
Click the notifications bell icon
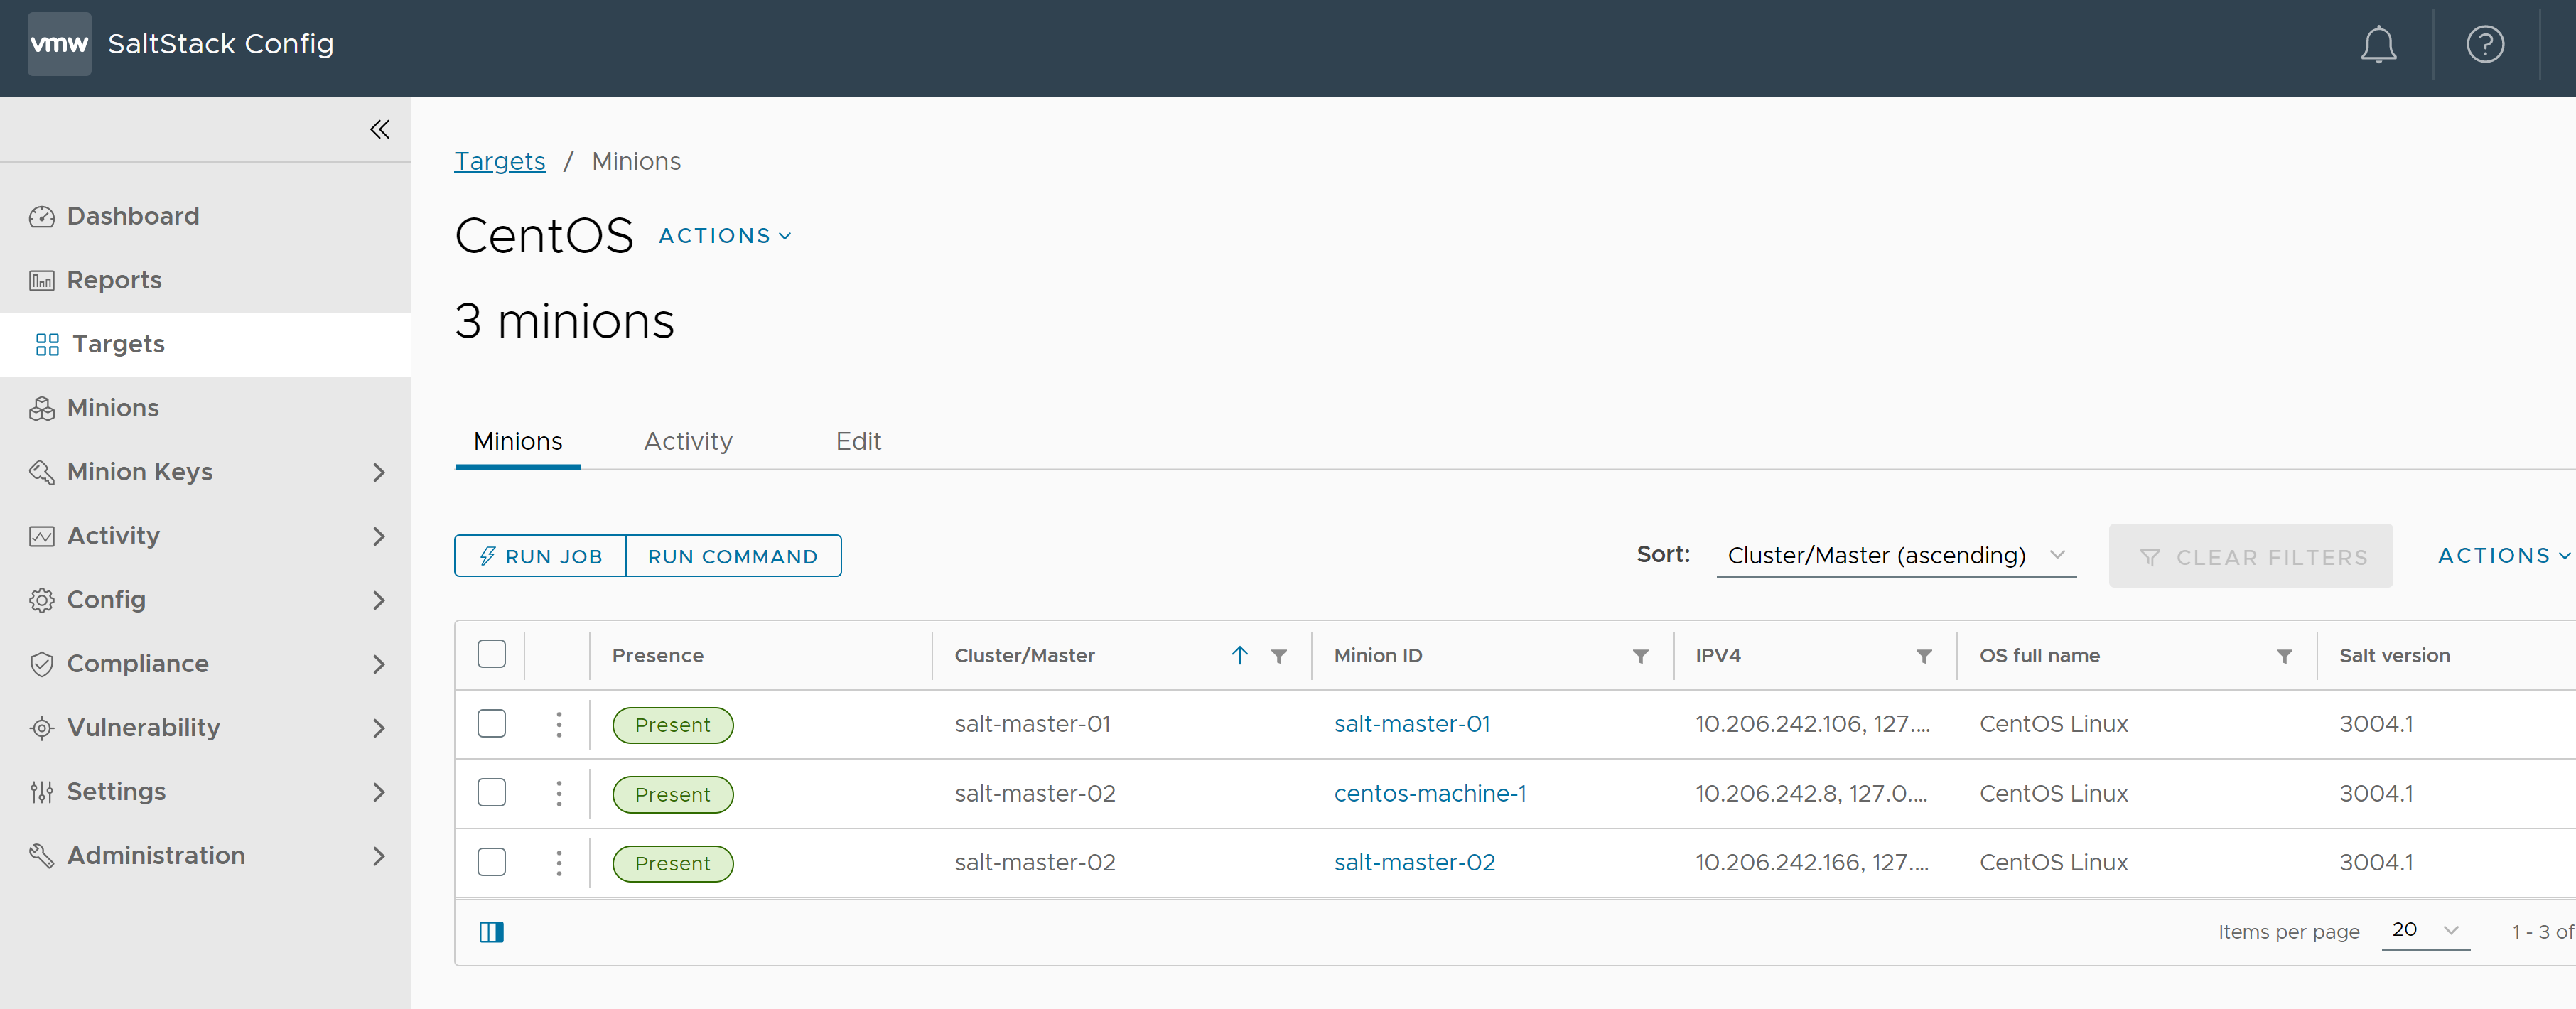2377,44
